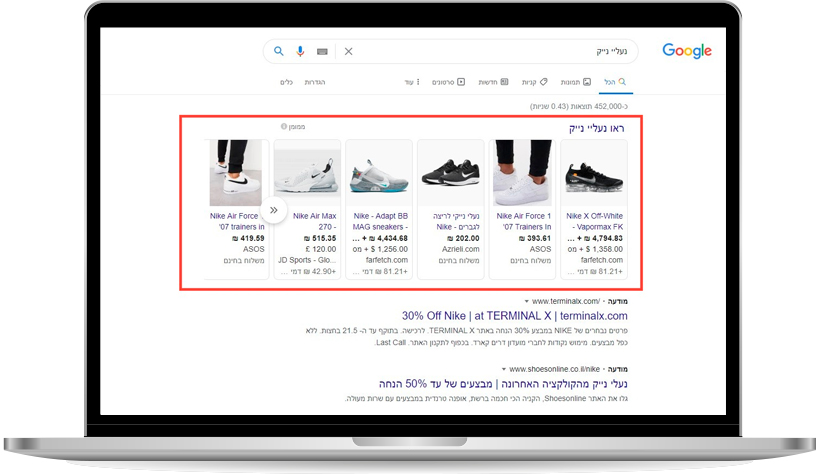Open Nike Air Max 270 product image

coord(307,173)
